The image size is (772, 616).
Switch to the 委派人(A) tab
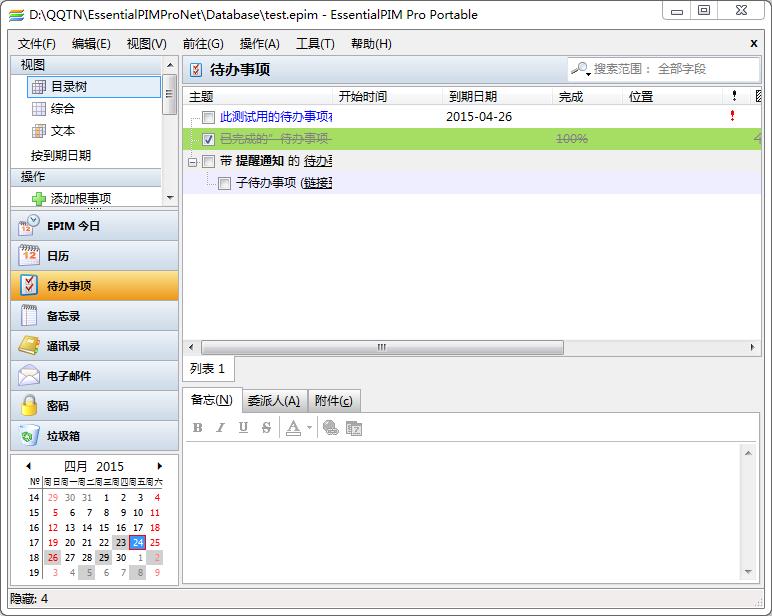(273, 401)
